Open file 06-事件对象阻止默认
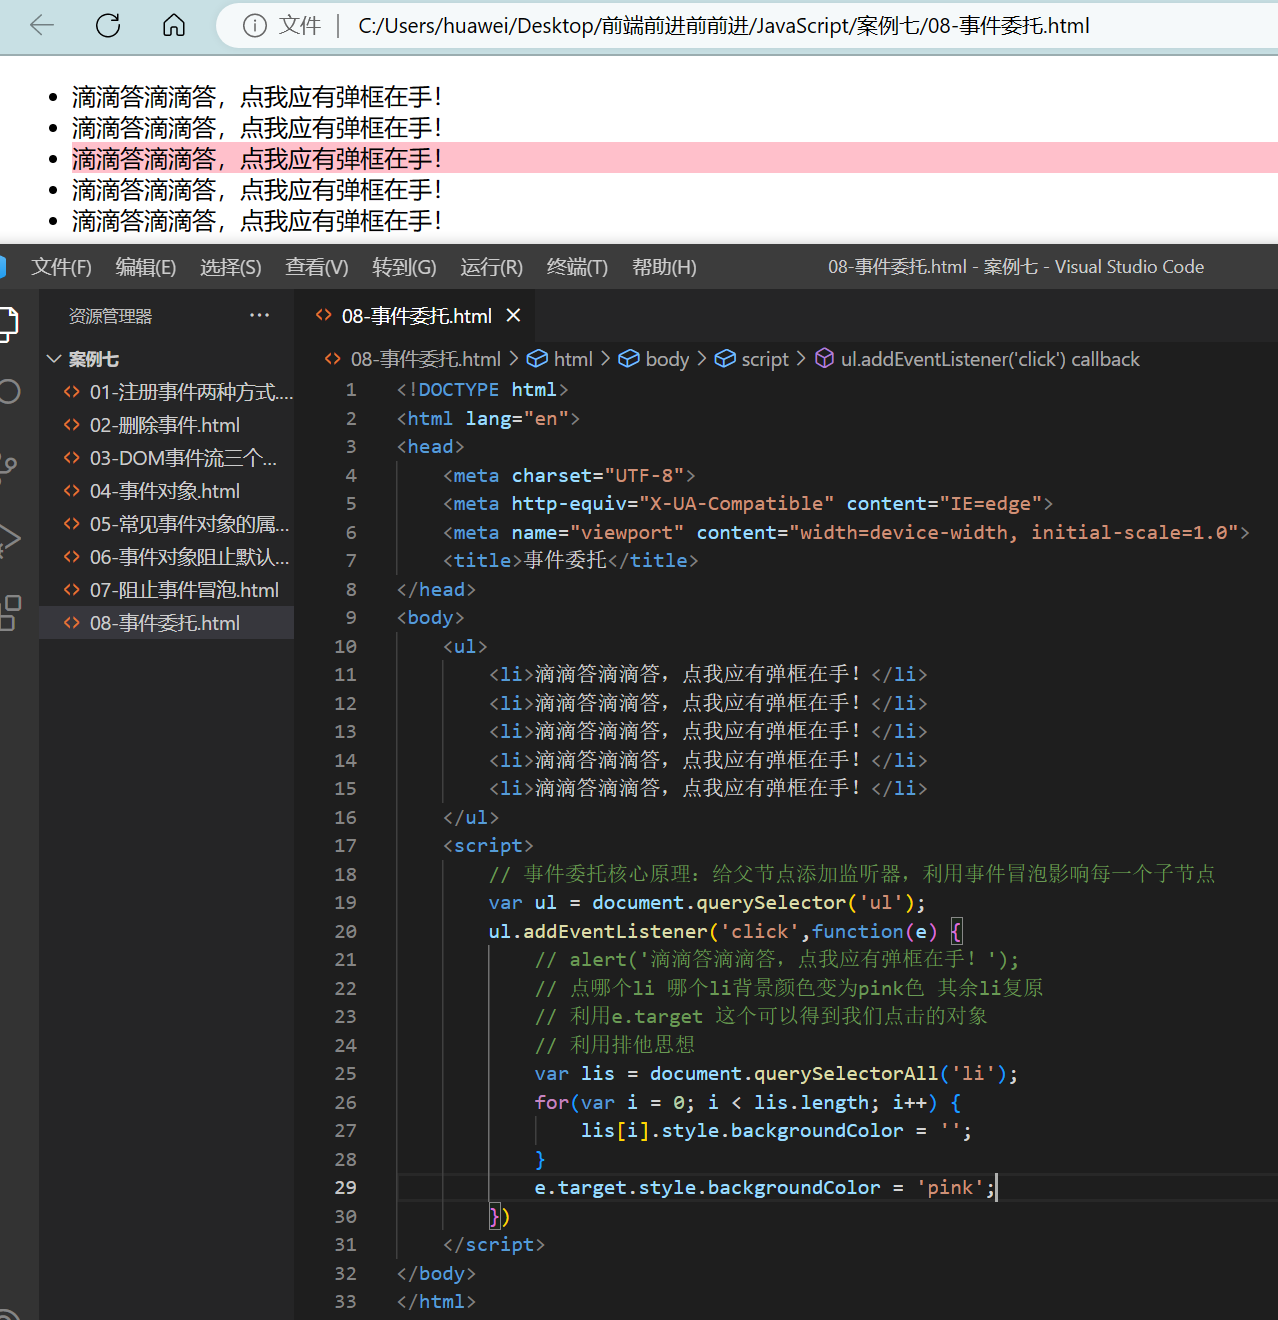The image size is (1278, 1320). (x=166, y=557)
